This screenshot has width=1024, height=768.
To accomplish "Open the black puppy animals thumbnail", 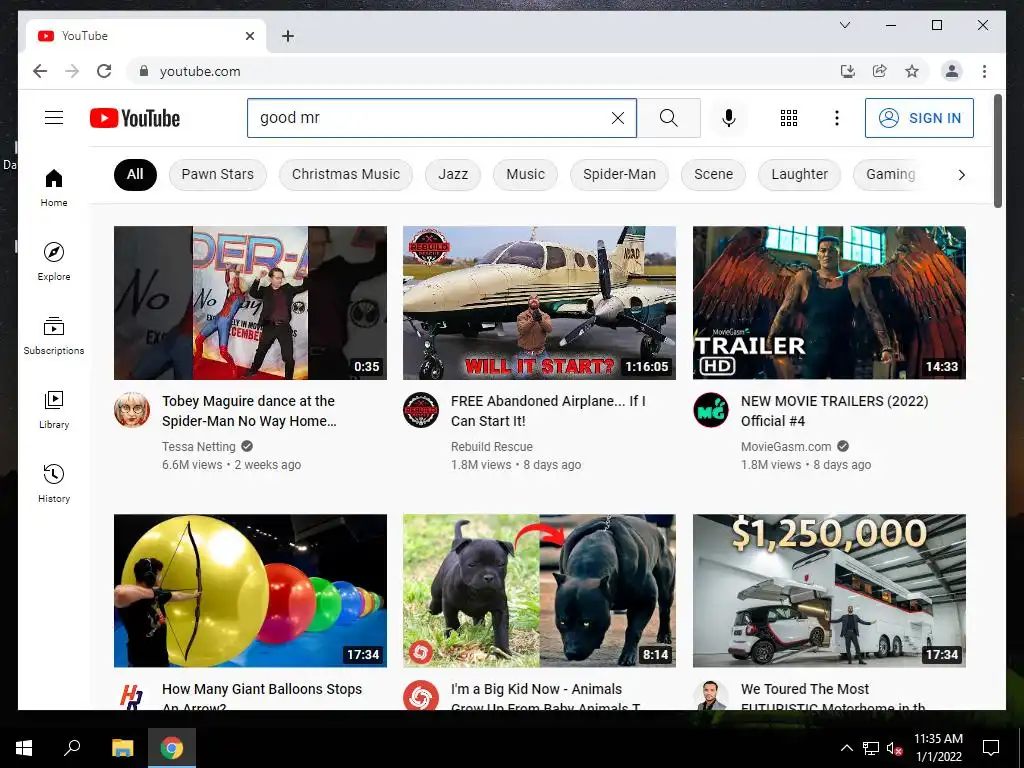I will [539, 590].
